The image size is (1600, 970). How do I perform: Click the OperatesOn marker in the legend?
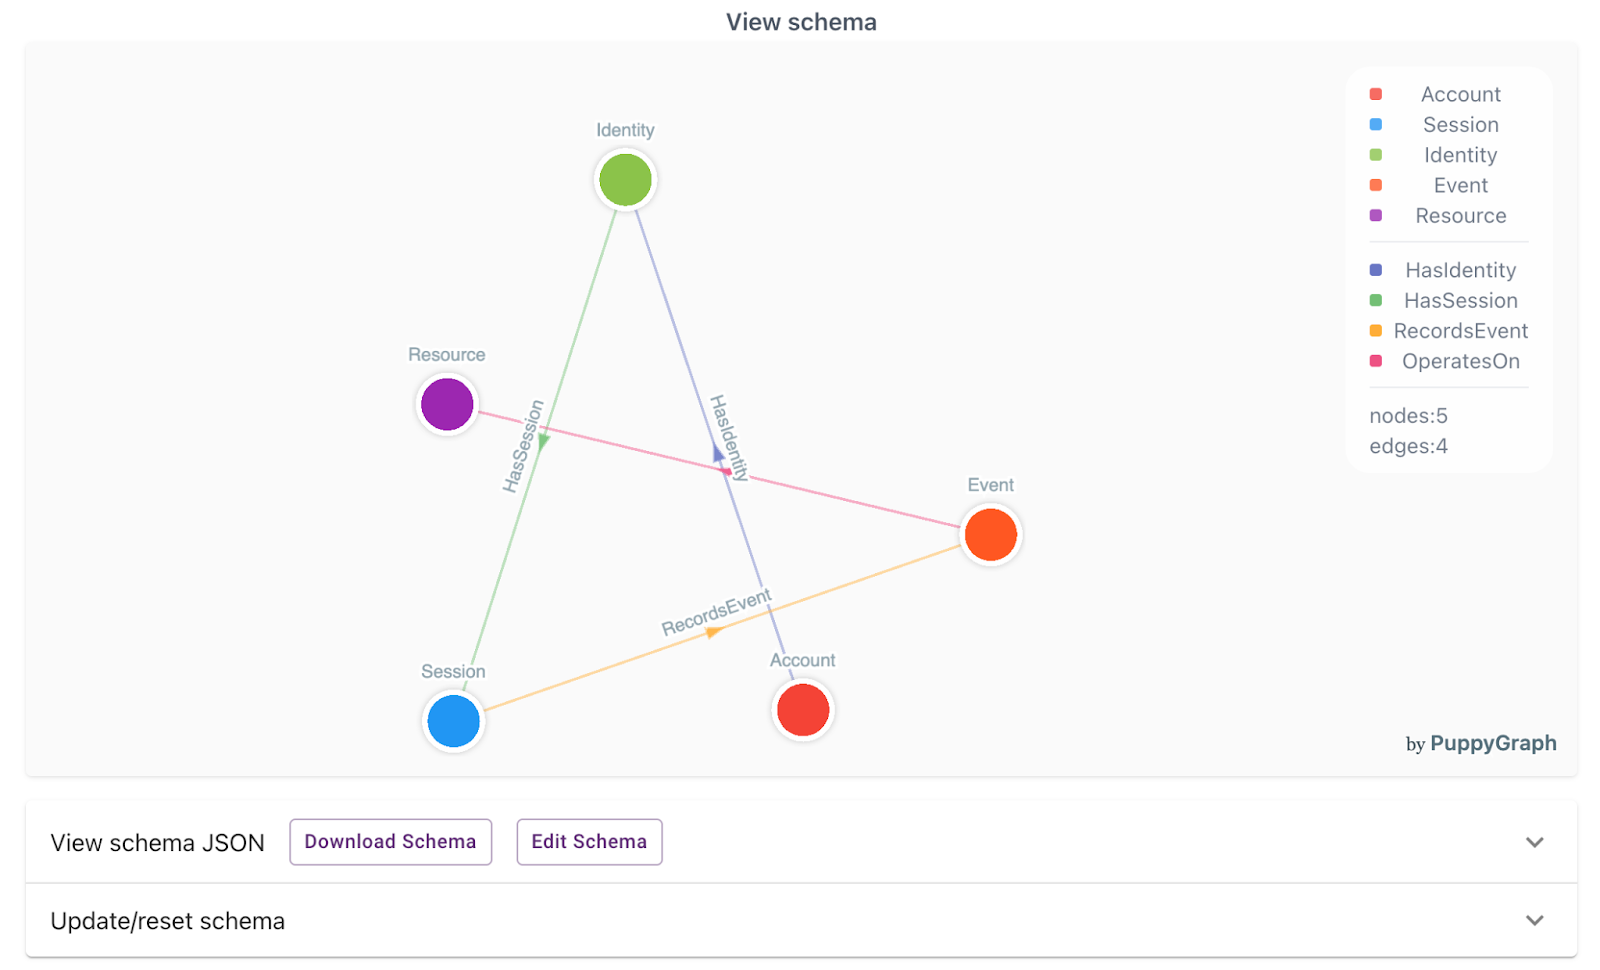coord(1377,361)
